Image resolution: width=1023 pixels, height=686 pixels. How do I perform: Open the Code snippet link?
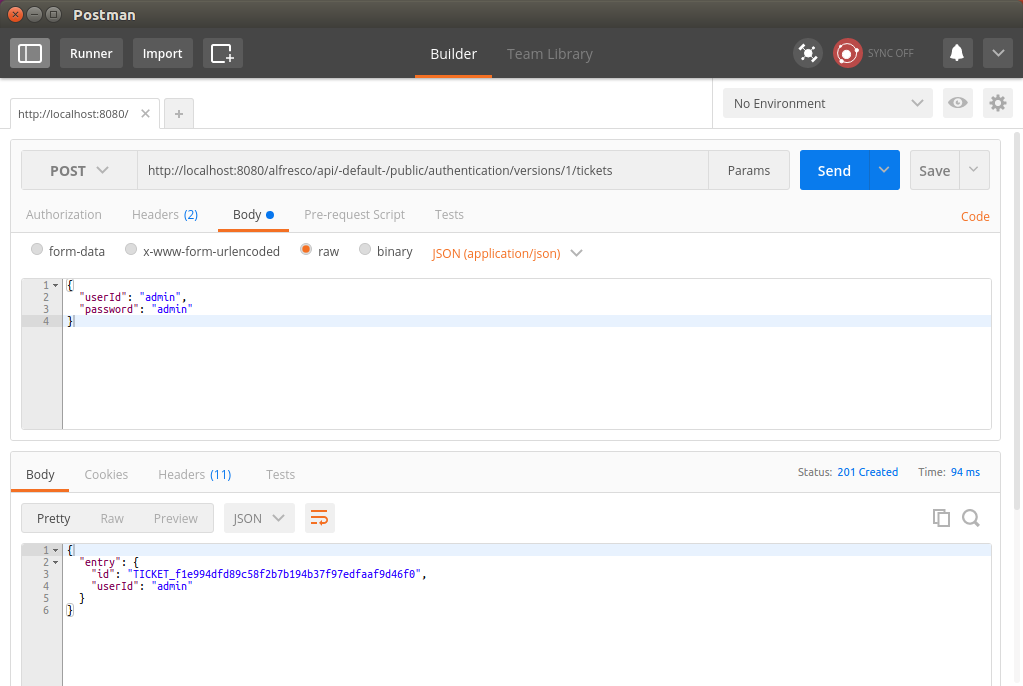(x=975, y=216)
